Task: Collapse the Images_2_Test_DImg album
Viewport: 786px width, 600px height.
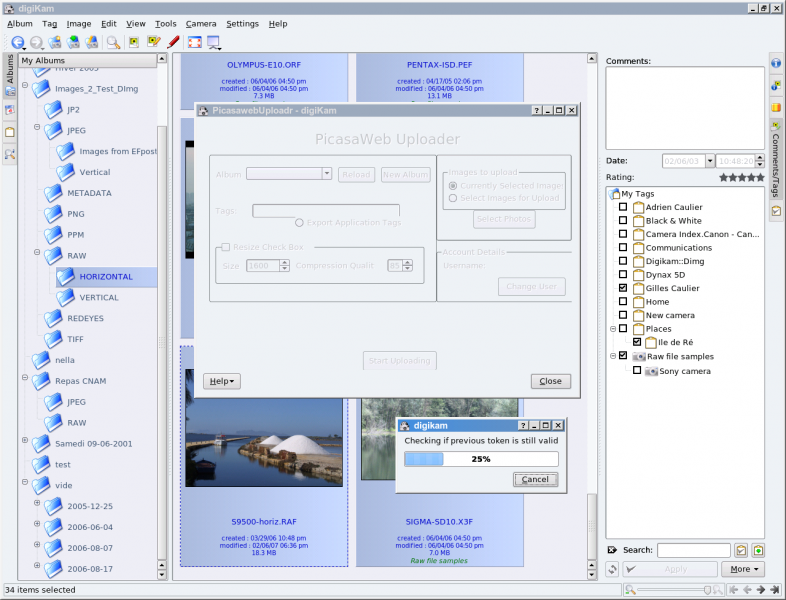Action: tap(25, 85)
